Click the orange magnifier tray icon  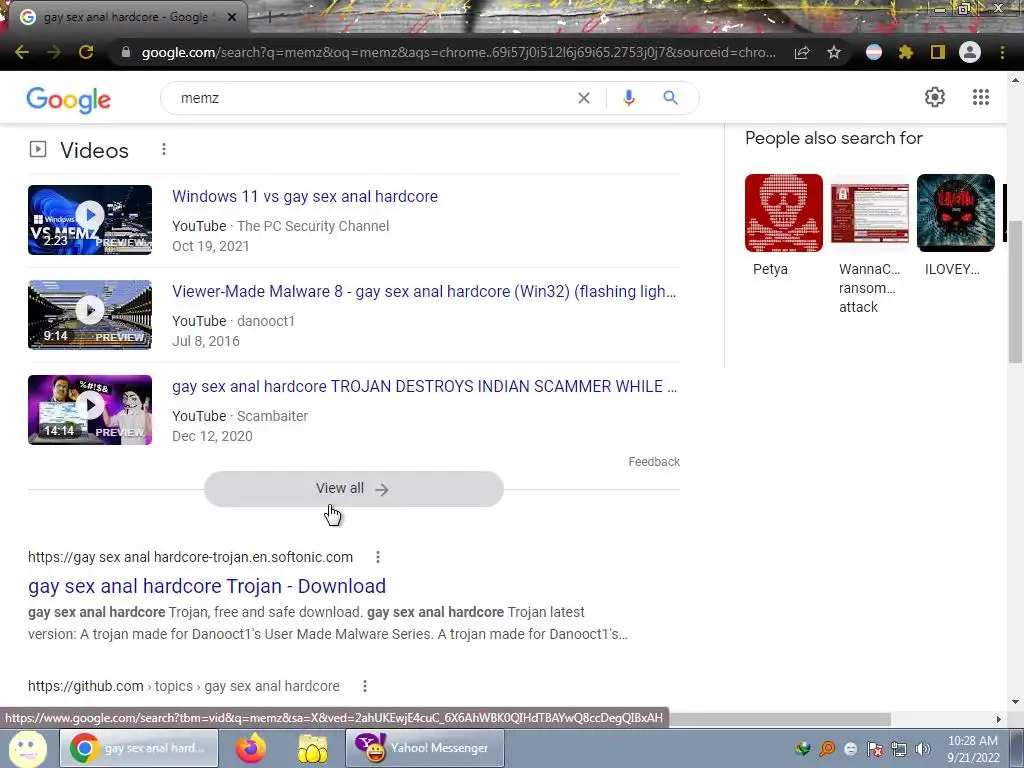(x=827, y=749)
